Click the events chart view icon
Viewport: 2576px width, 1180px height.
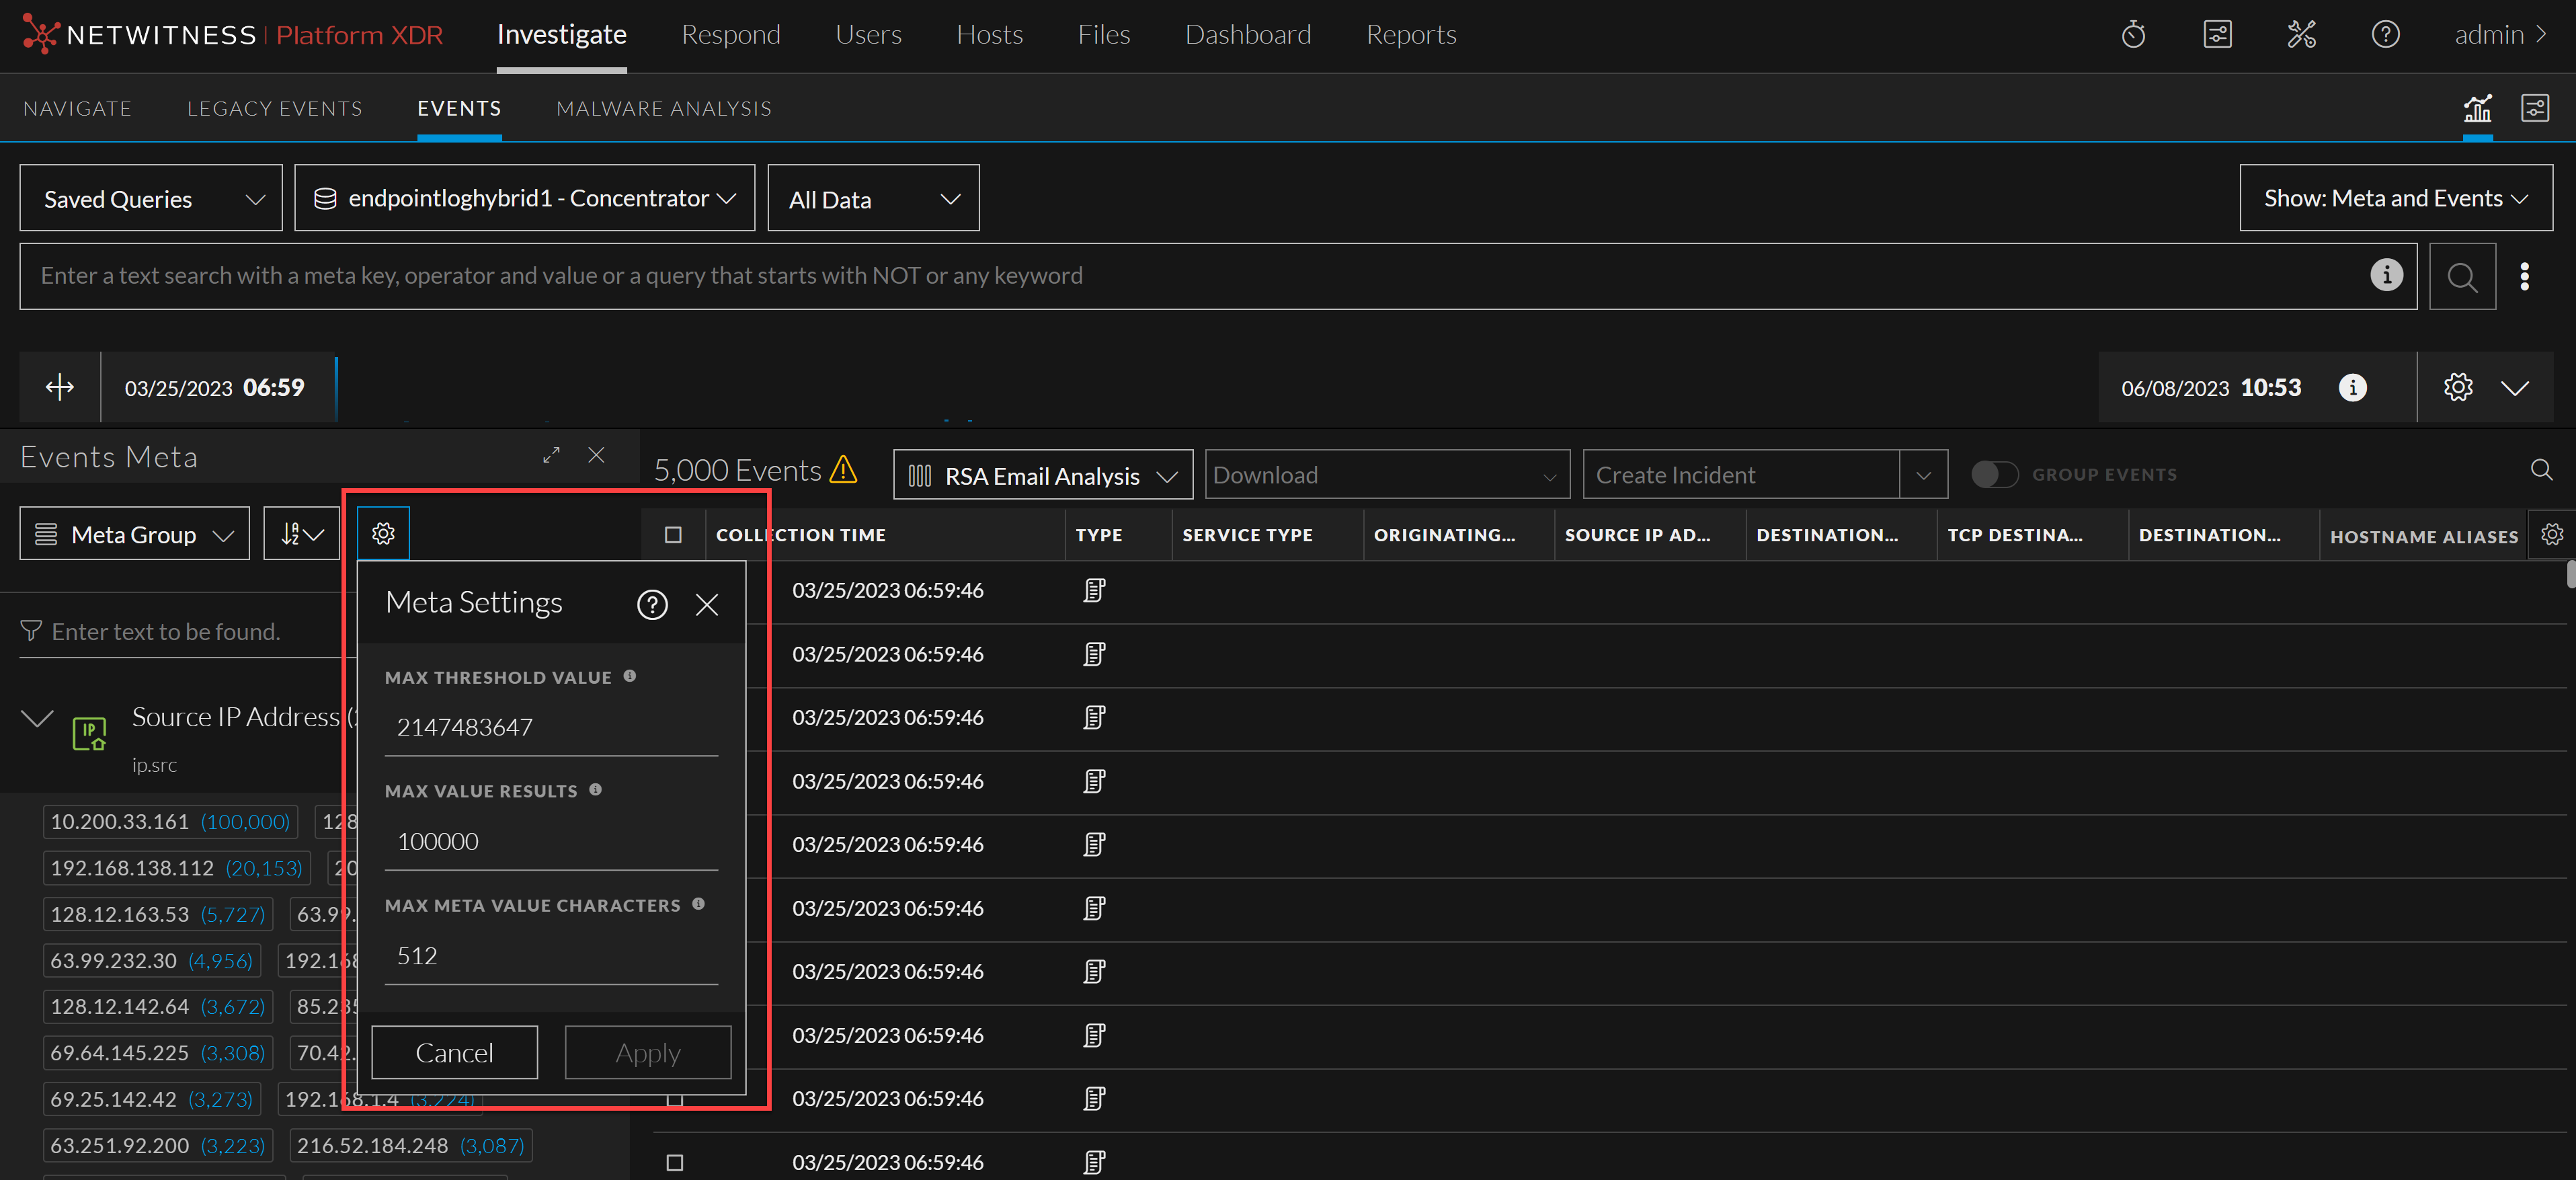[2476, 108]
